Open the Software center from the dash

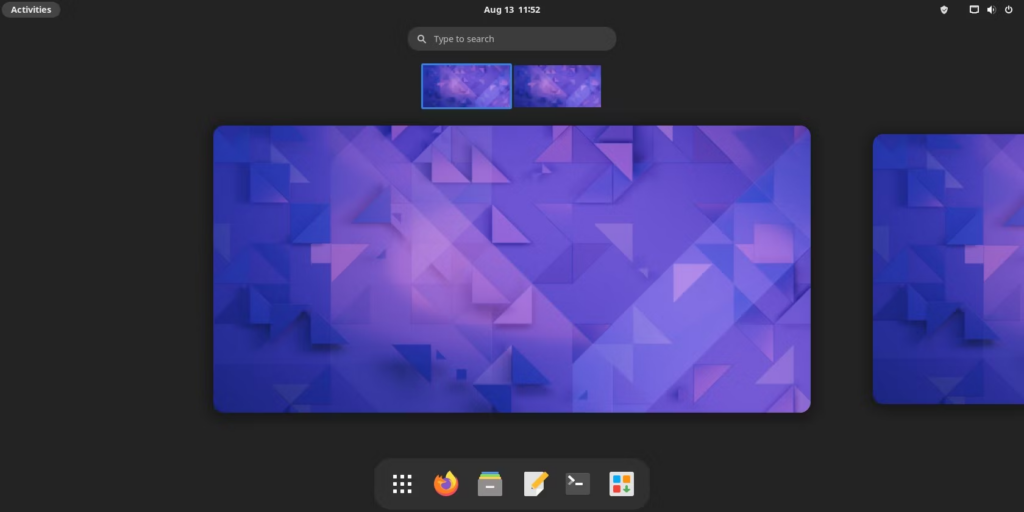point(622,484)
